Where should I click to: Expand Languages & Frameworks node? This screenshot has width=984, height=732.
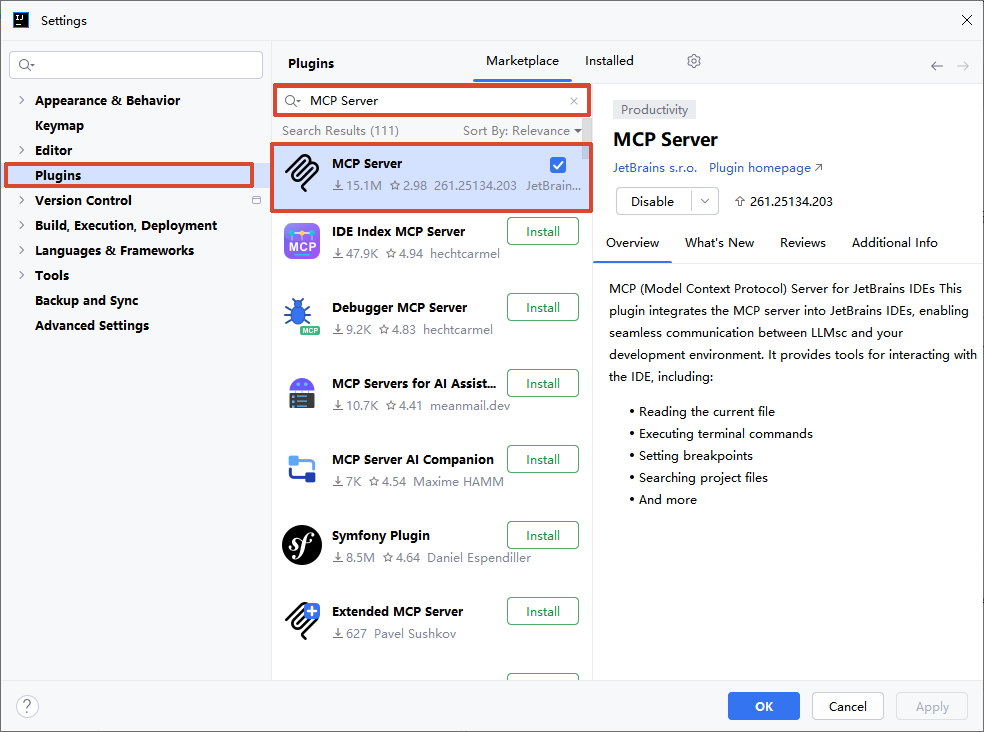click(x=21, y=250)
